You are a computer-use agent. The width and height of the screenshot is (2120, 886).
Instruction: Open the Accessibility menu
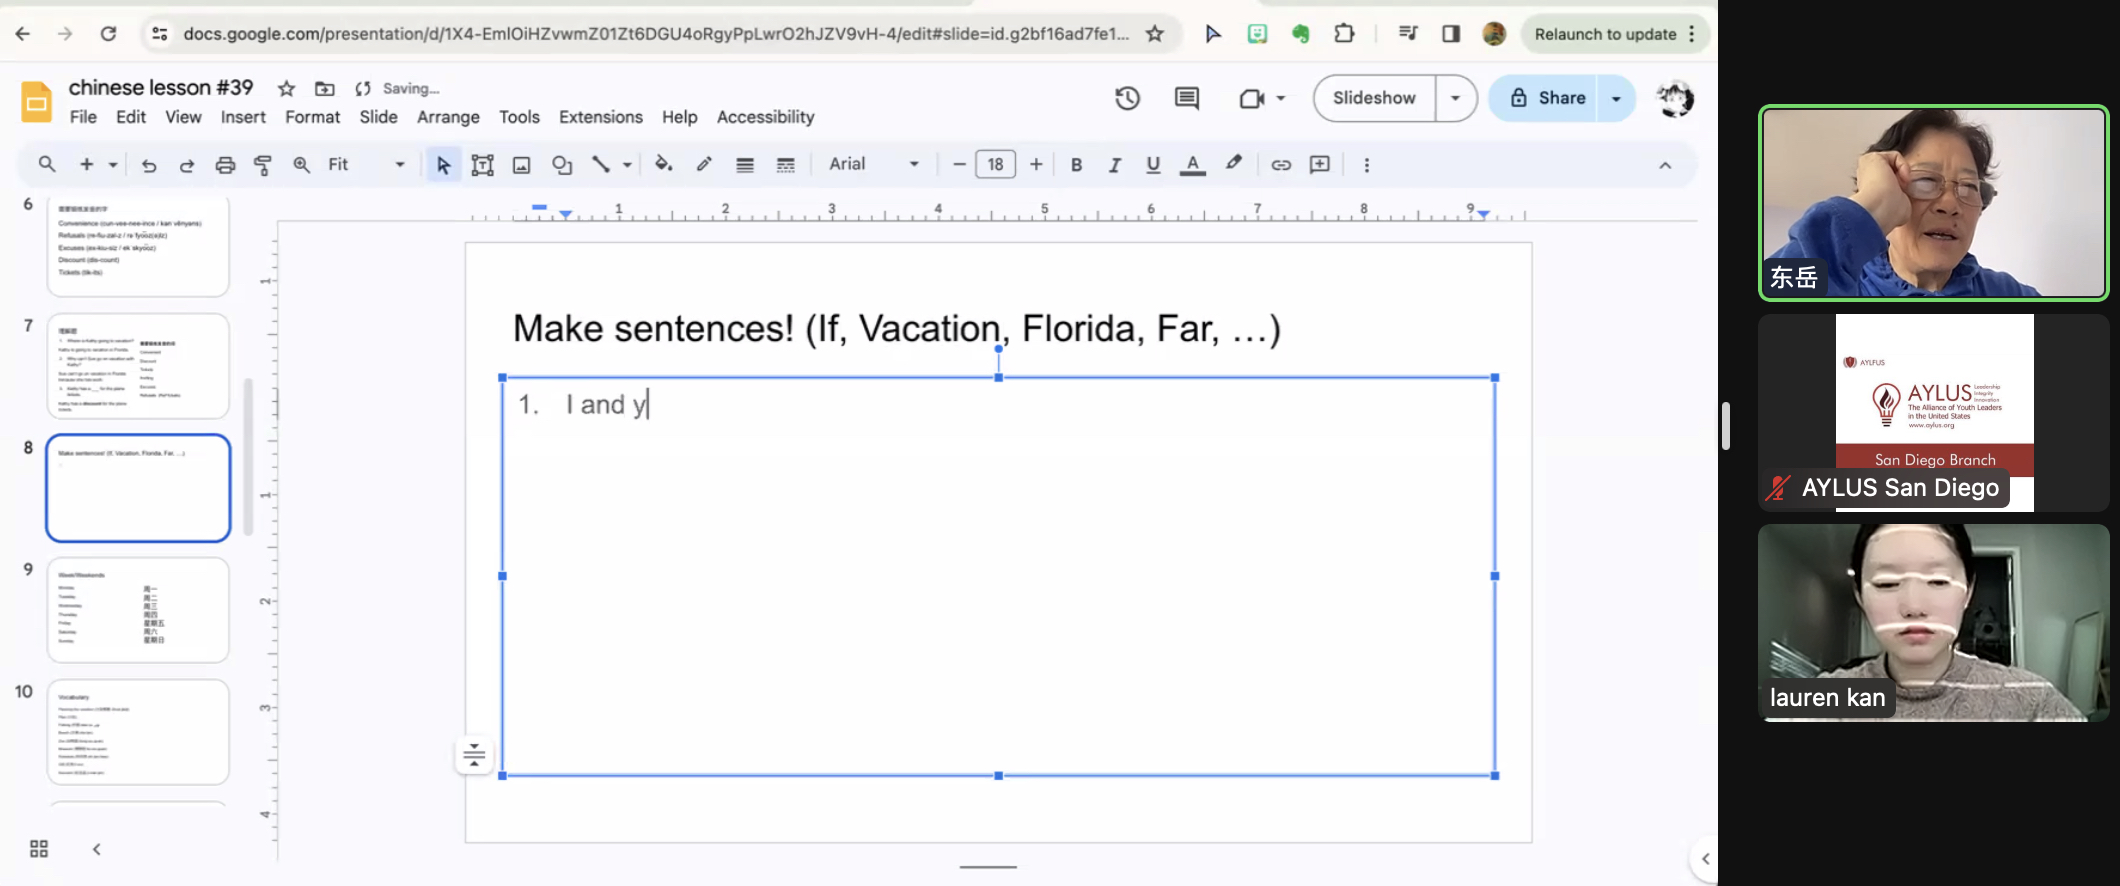(x=766, y=117)
